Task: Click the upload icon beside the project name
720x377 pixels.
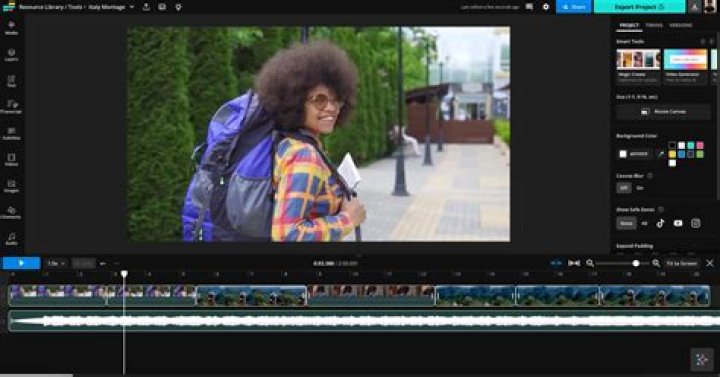Action: pos(146,7)
